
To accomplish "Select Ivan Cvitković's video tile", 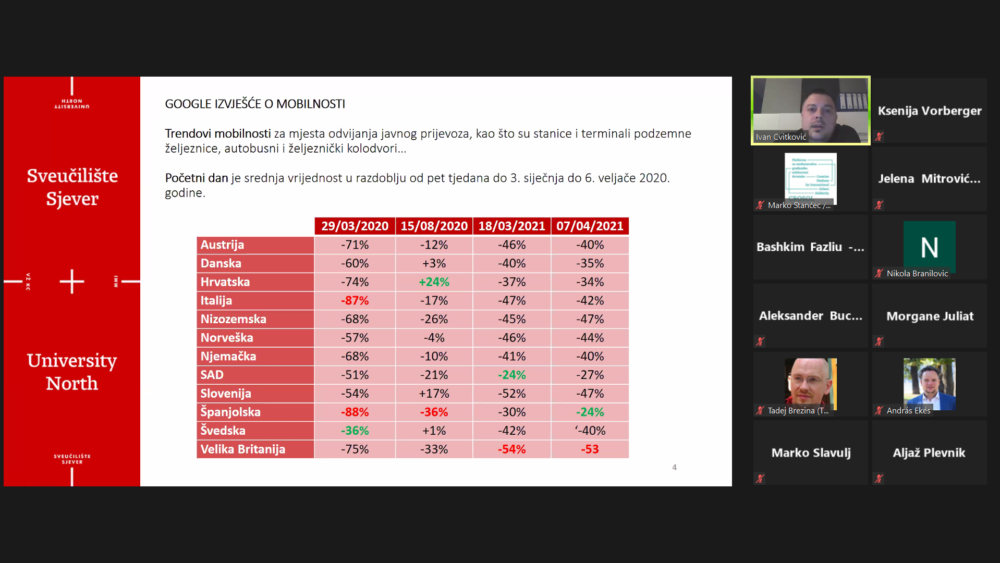I will [x=811, y=110].
